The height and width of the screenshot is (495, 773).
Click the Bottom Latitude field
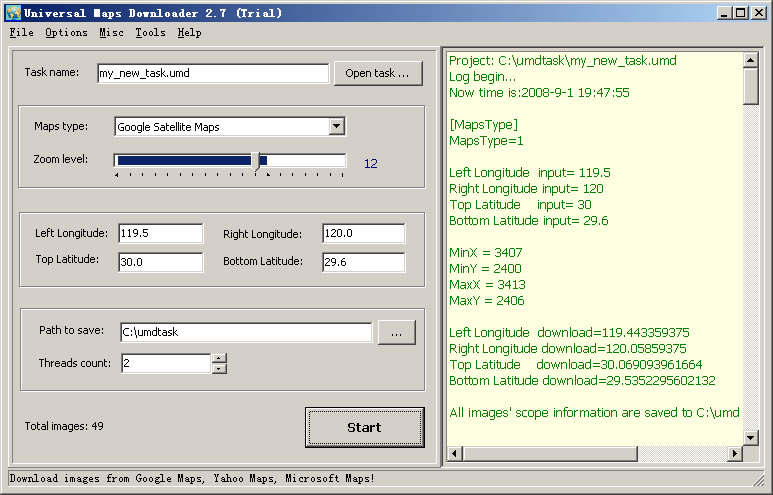pos(364,262)
